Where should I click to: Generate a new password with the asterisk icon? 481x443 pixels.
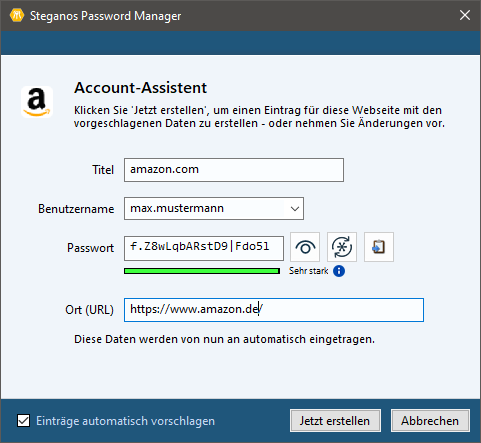pos(342,247)
